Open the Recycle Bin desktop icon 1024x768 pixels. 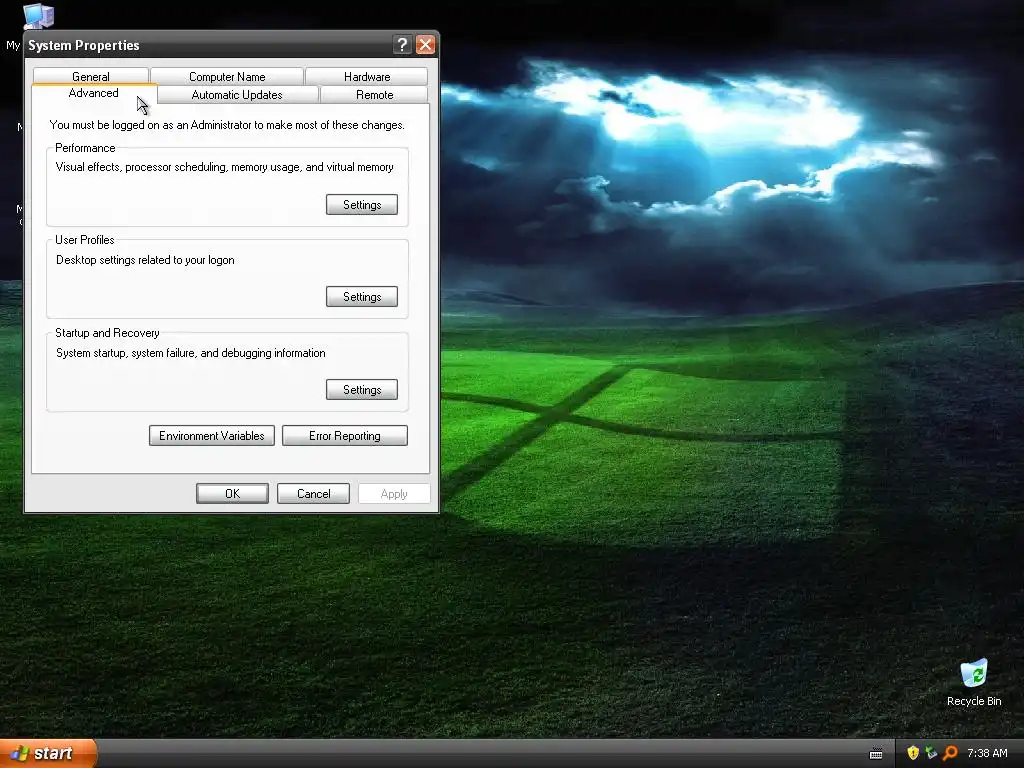pos(974,682)
